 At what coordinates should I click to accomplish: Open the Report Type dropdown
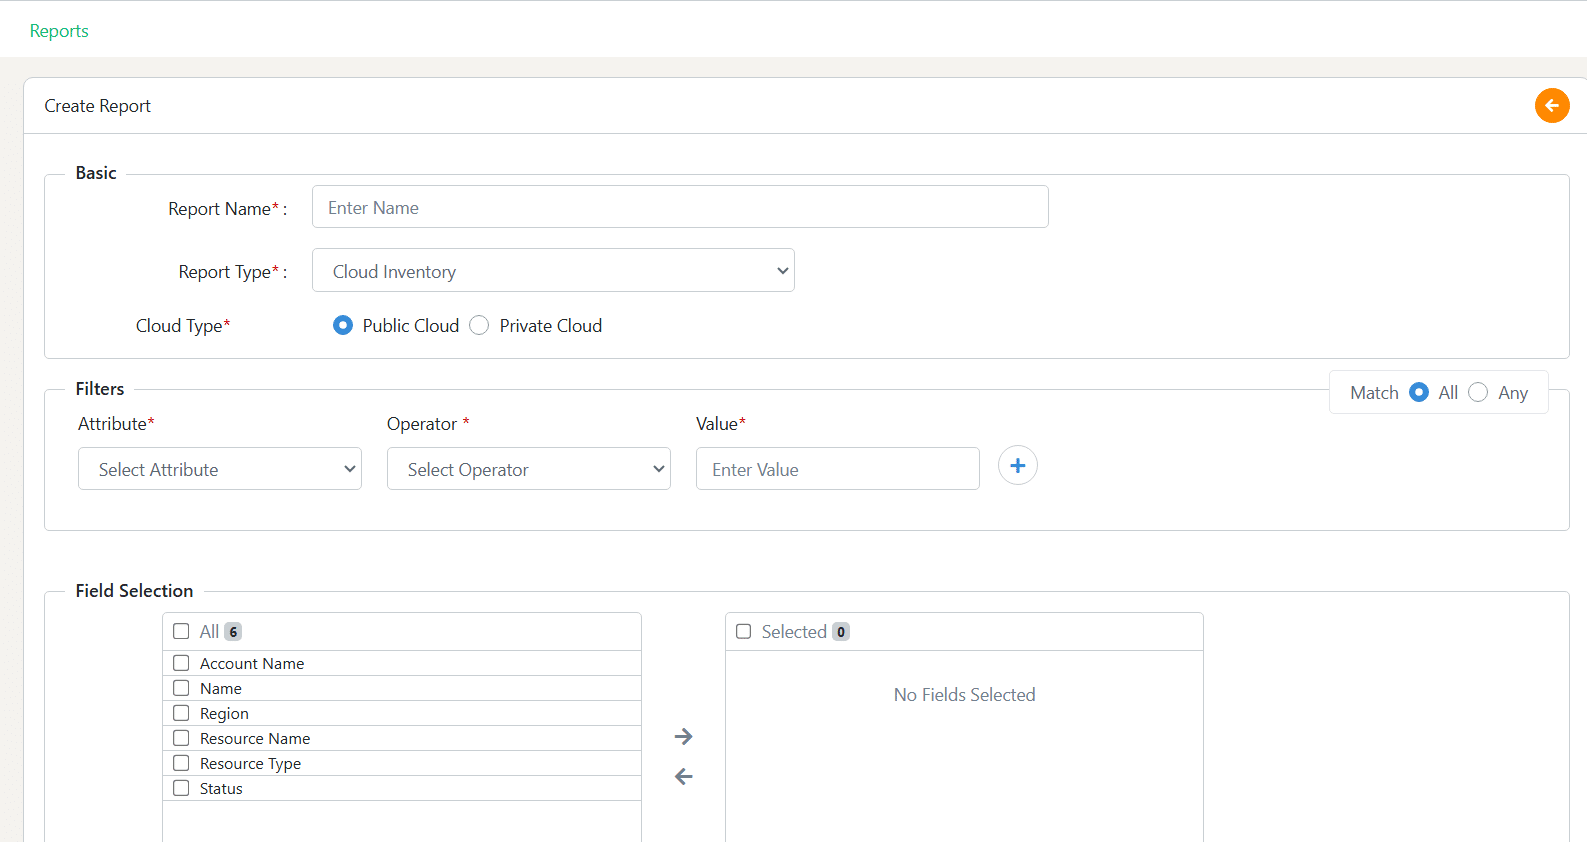553,271
